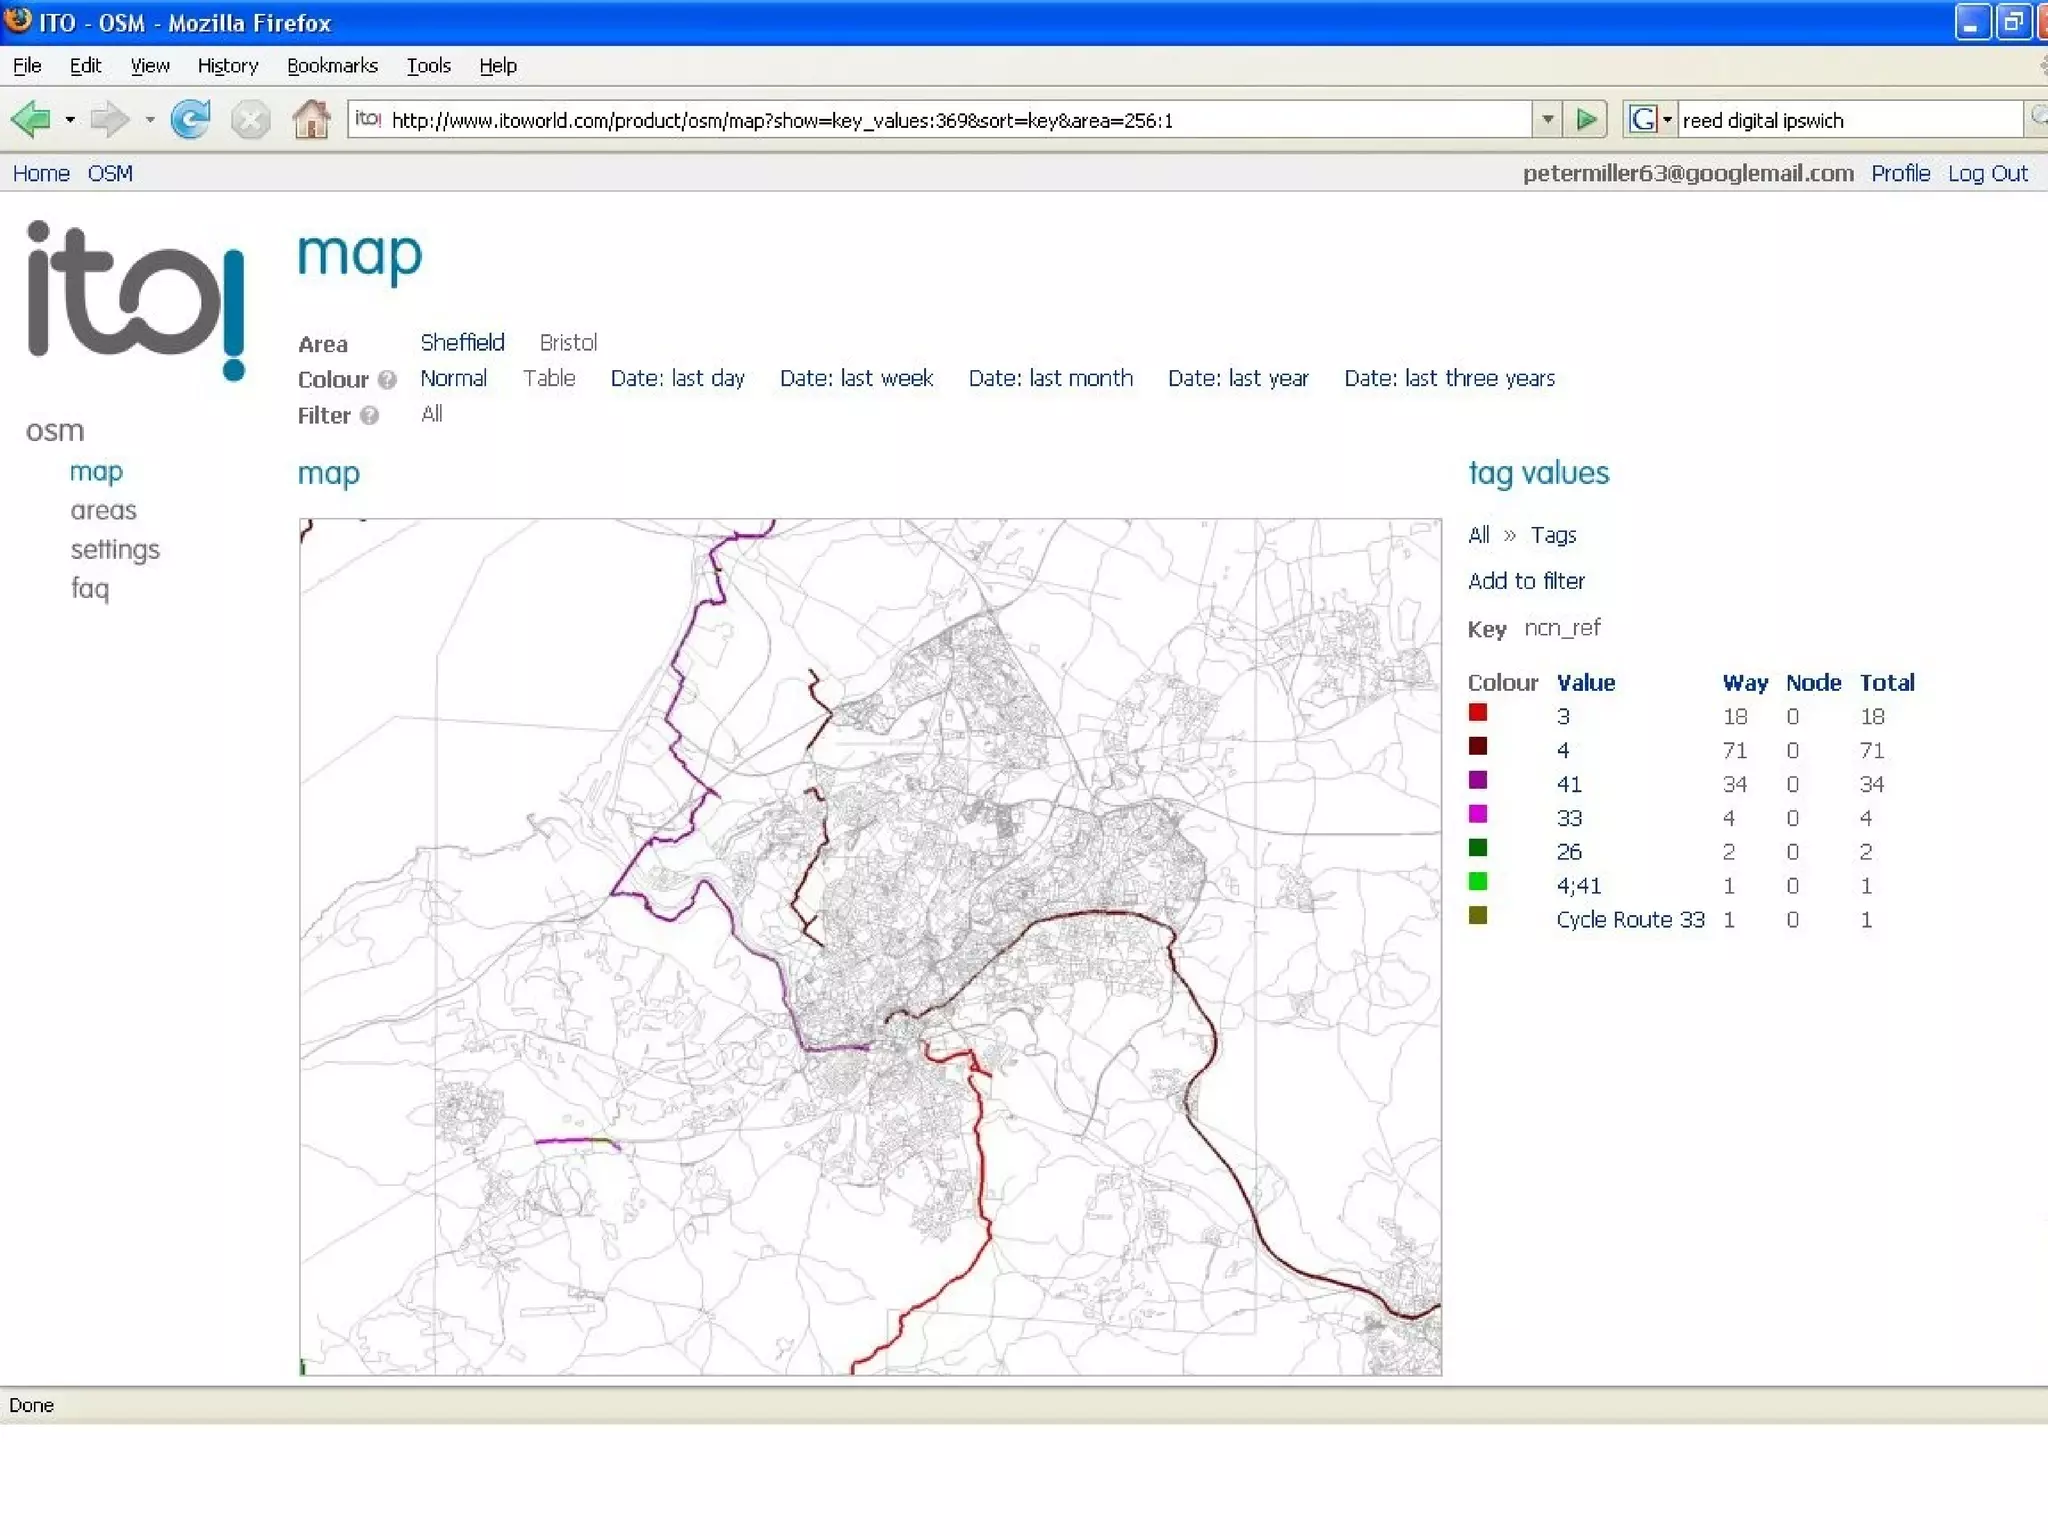This screenshot has height=1536, width=2048.
Task: Click the help icon beside Filter
Action: 369,416
